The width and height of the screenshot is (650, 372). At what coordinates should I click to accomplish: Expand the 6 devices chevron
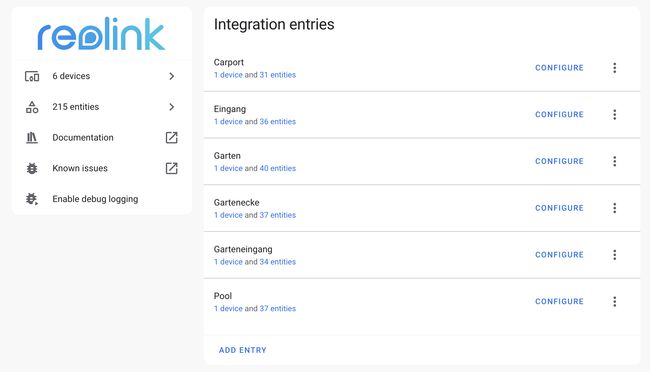click(172, 76)
